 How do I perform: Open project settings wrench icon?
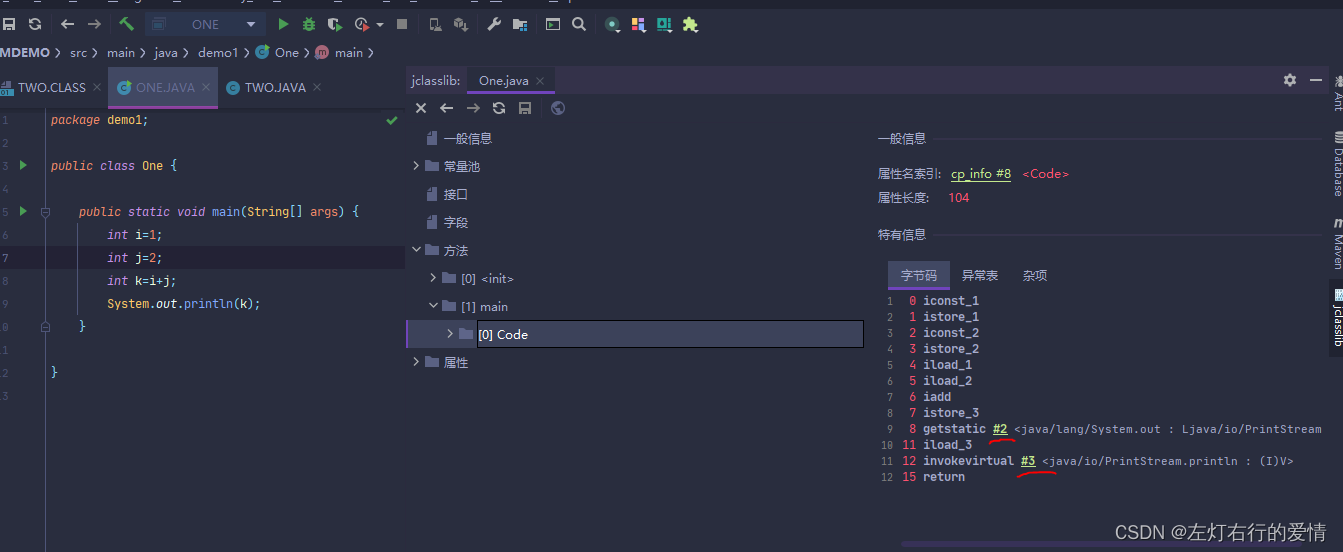(x=494, y=24)
